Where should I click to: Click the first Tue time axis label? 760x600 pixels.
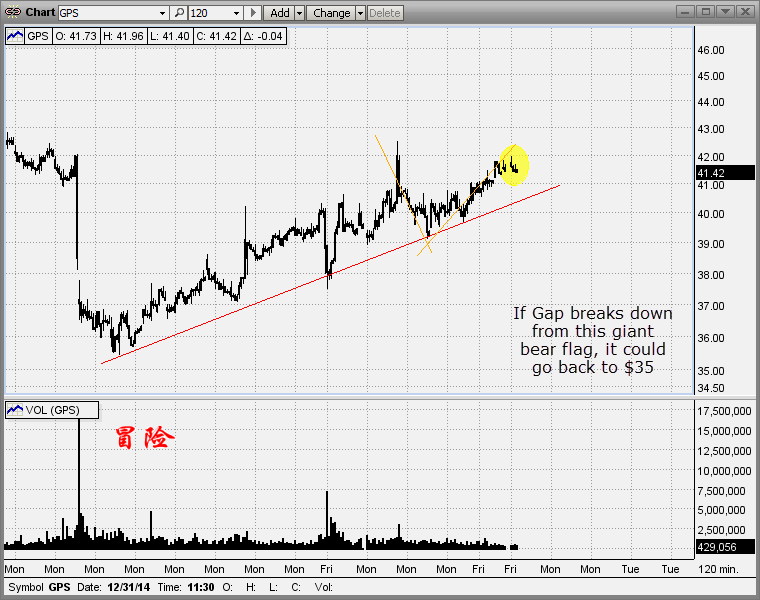click(630, 569)
